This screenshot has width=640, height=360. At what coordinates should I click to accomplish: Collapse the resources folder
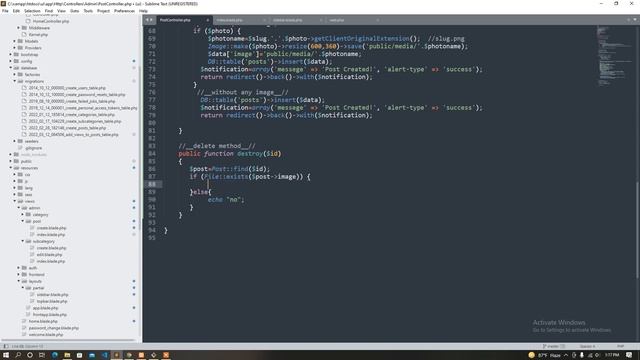[x=11, y=168]
